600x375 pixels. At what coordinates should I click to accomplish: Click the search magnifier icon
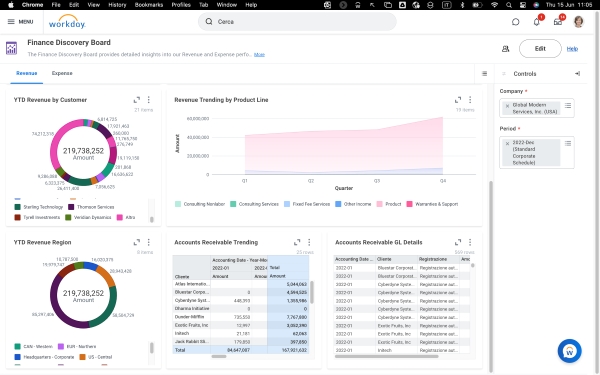click(x=209, y=22)
